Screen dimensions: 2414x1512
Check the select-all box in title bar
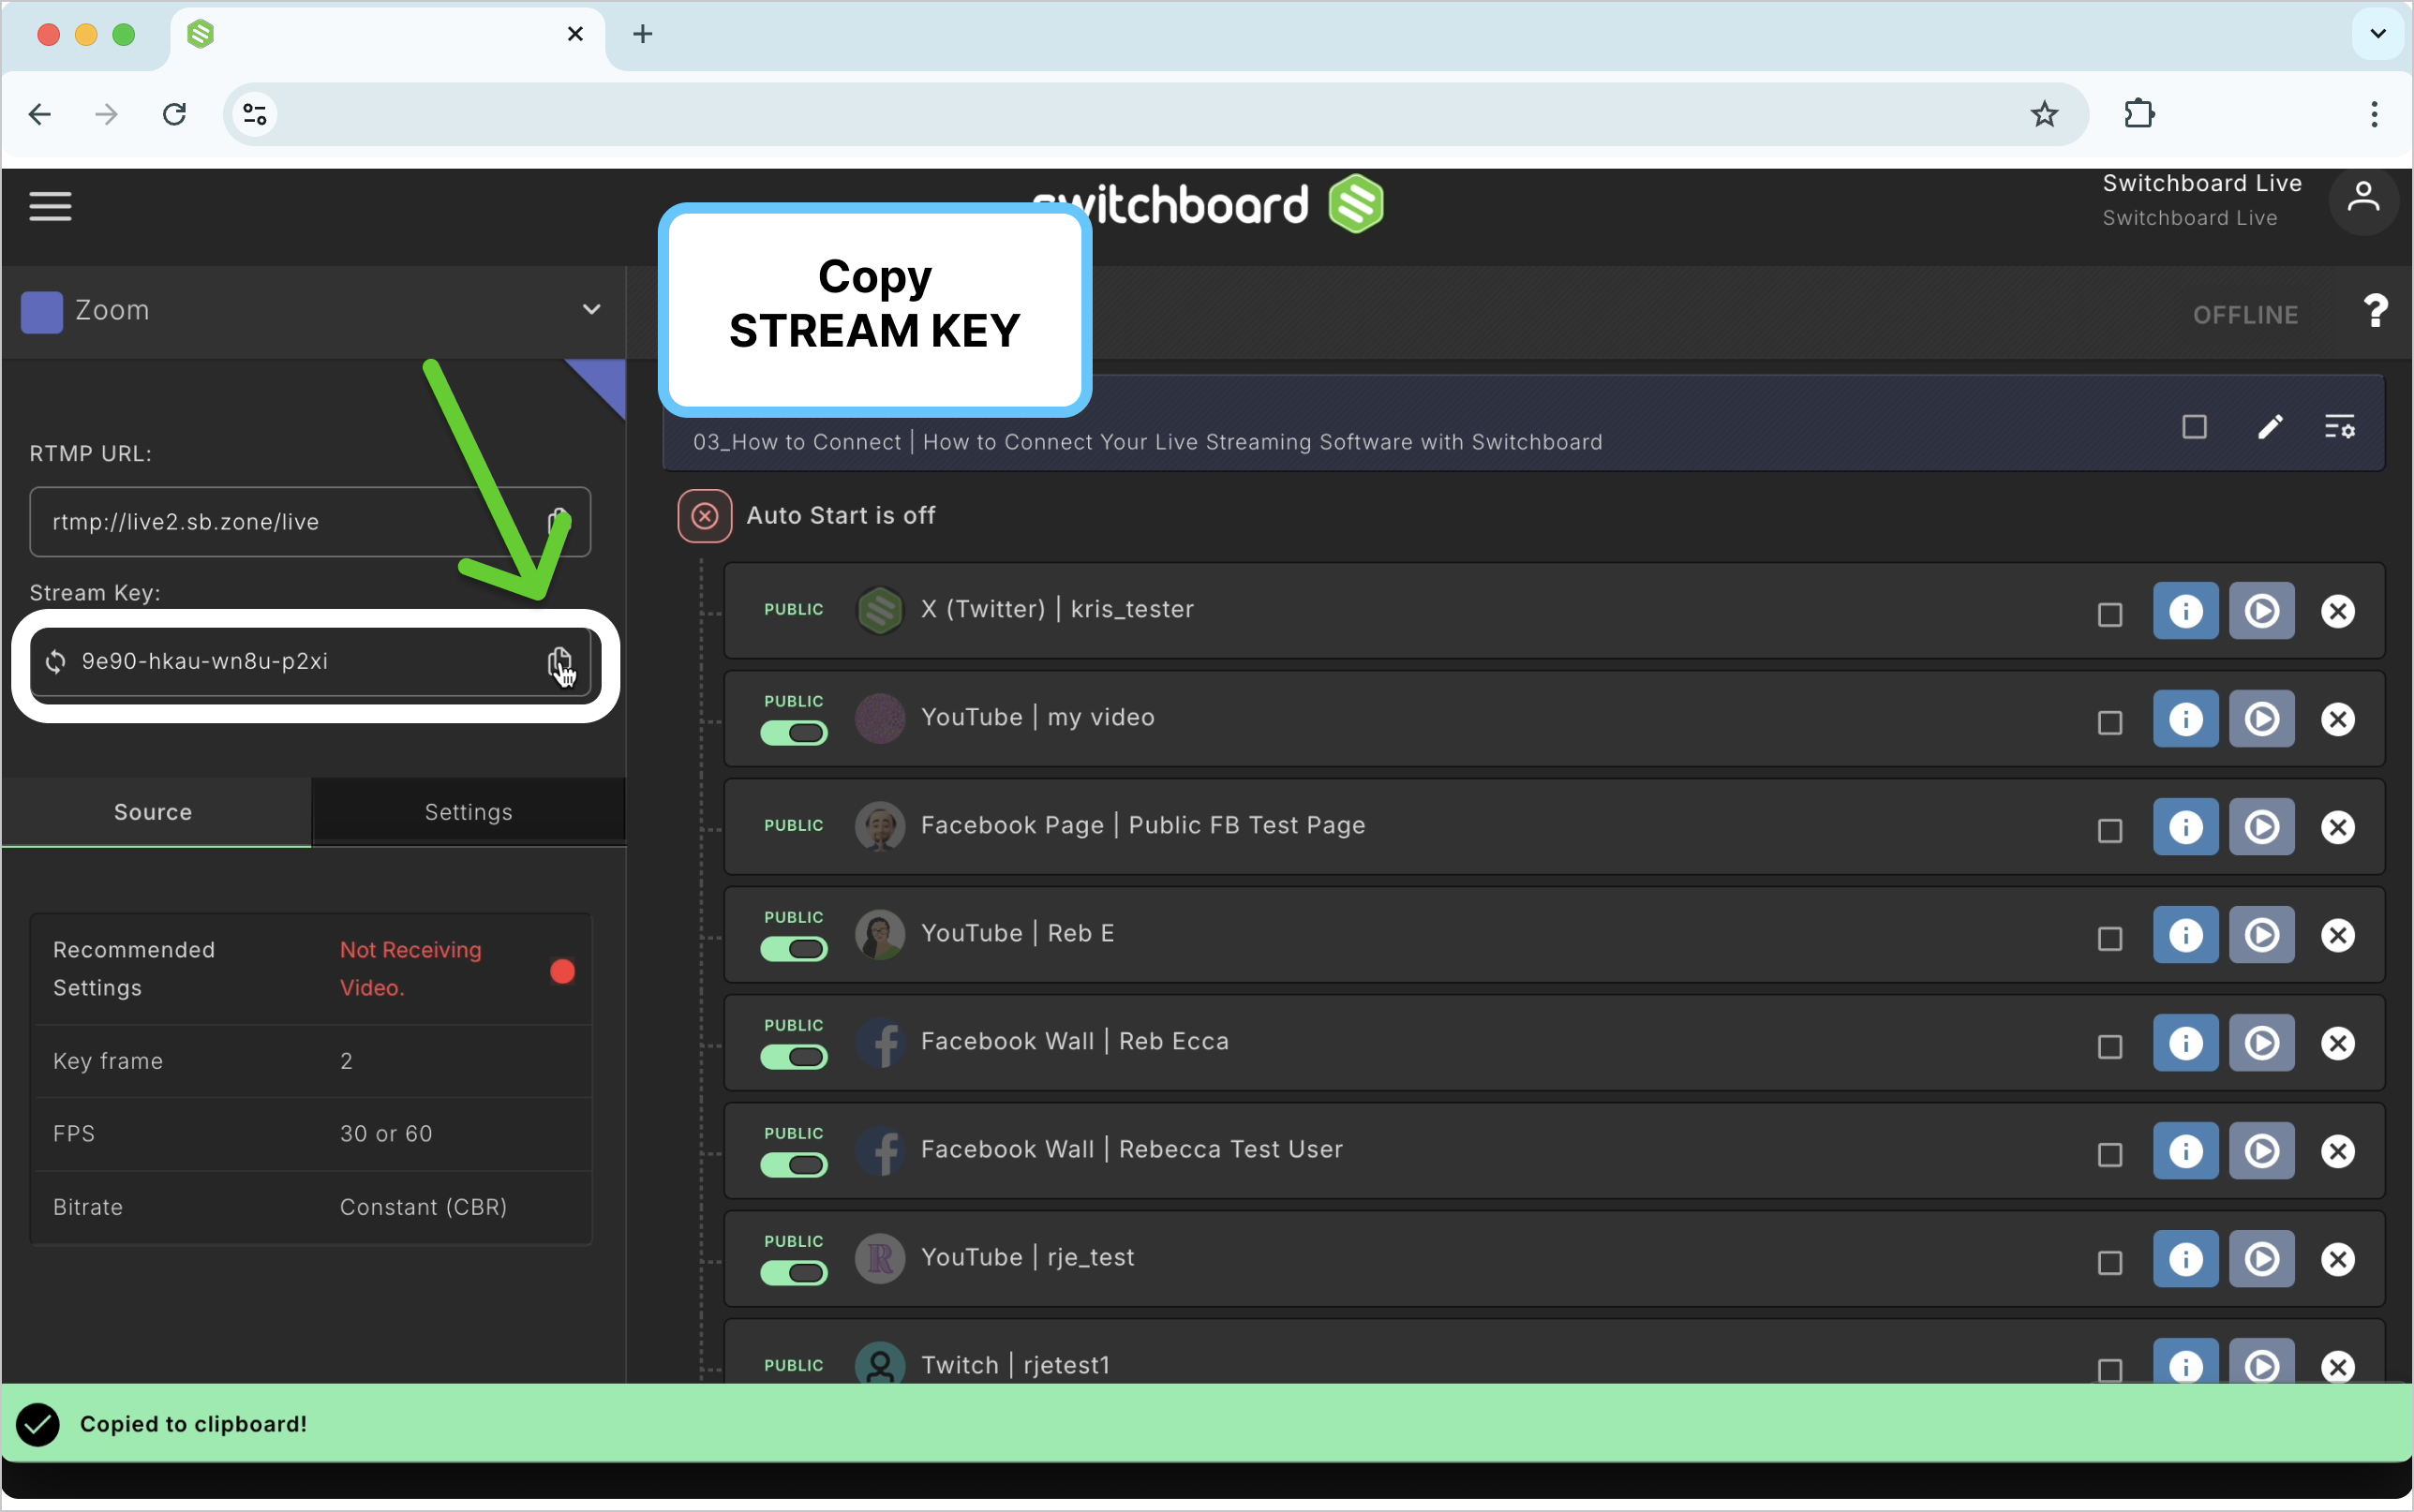pos(2194,427)
